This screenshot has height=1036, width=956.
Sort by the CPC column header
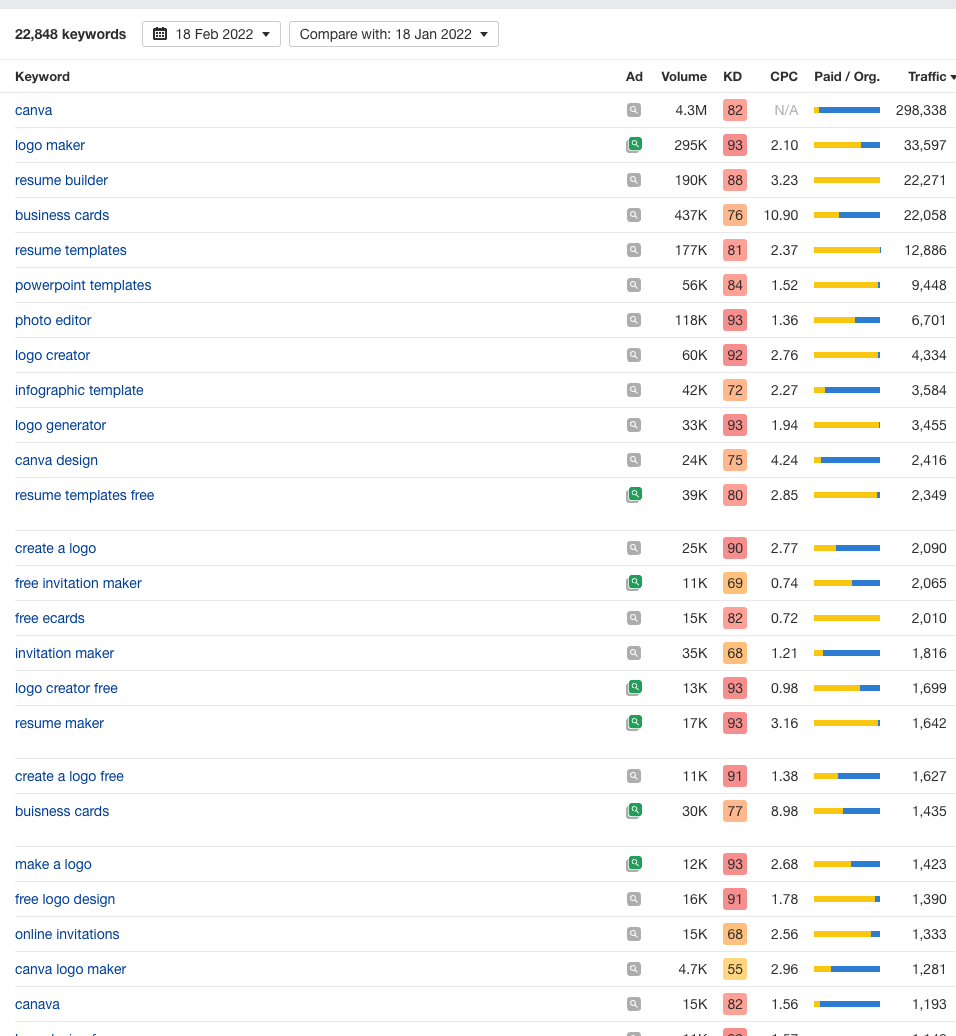(784, 77)
